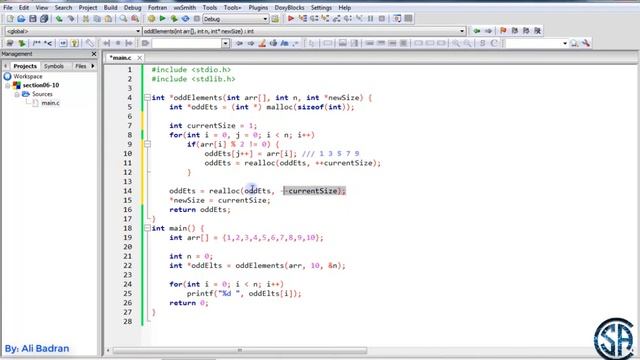This screenshot has width=640, height=360.
Task: Select the section06-10 project item
Action: (41, 85)
